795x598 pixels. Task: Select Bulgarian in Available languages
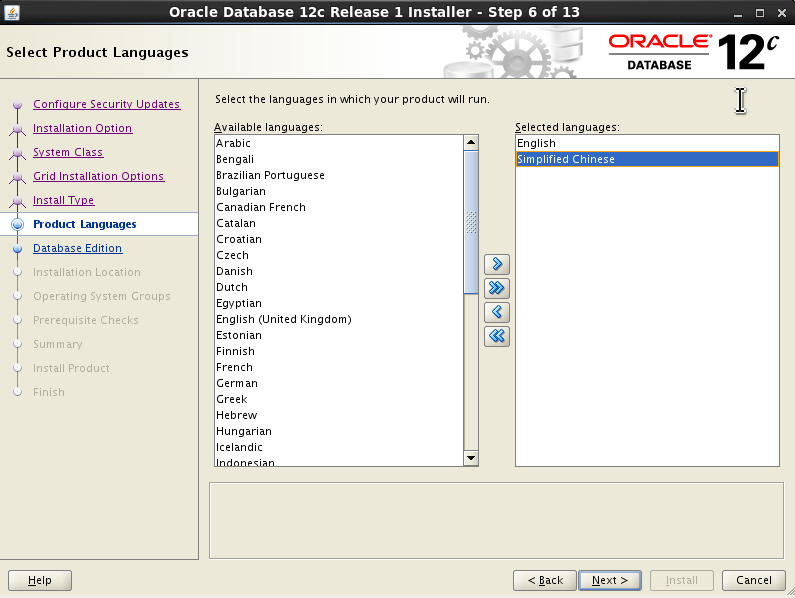339,191
